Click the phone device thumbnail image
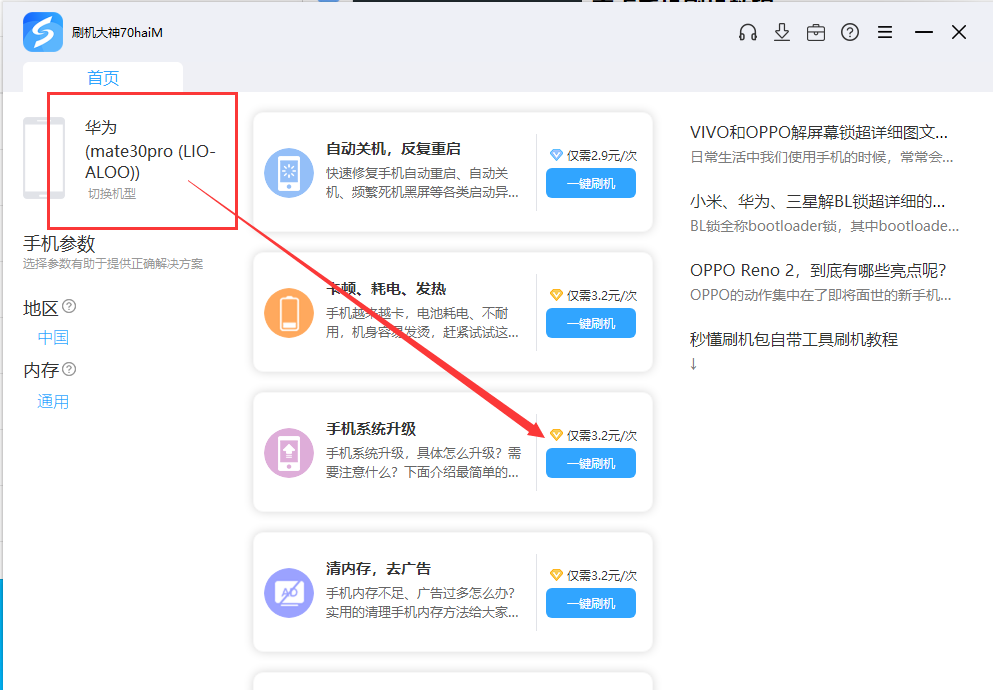The height and width of the screenshot is (690, 993). [44, 158]
